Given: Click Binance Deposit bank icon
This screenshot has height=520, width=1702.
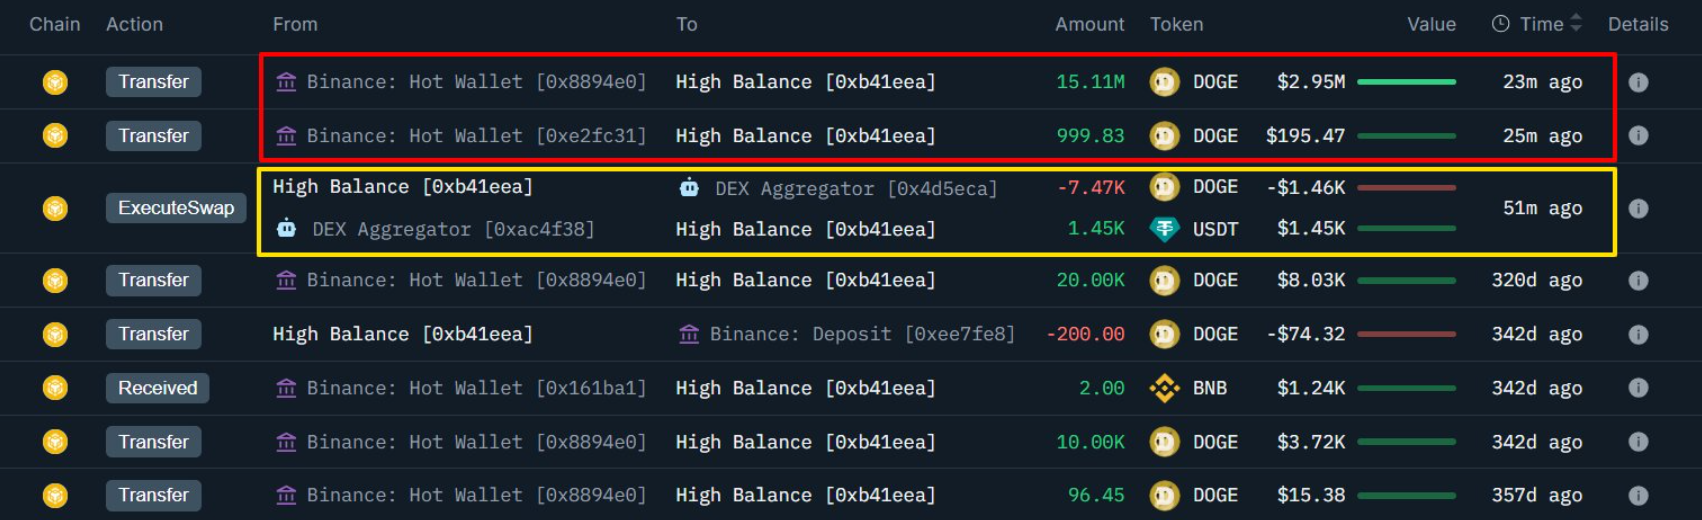Looking at the screenshot, I should click(689, 334).
